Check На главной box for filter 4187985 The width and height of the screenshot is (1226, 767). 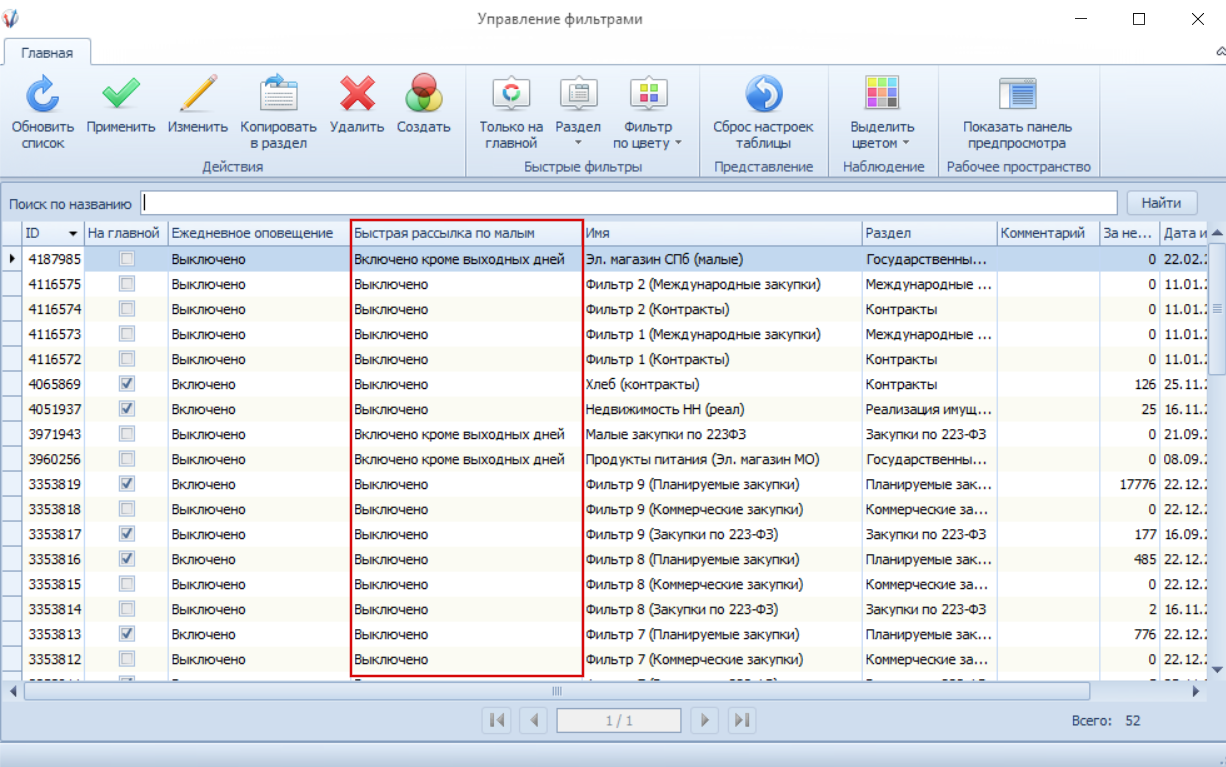pos(127,259)
